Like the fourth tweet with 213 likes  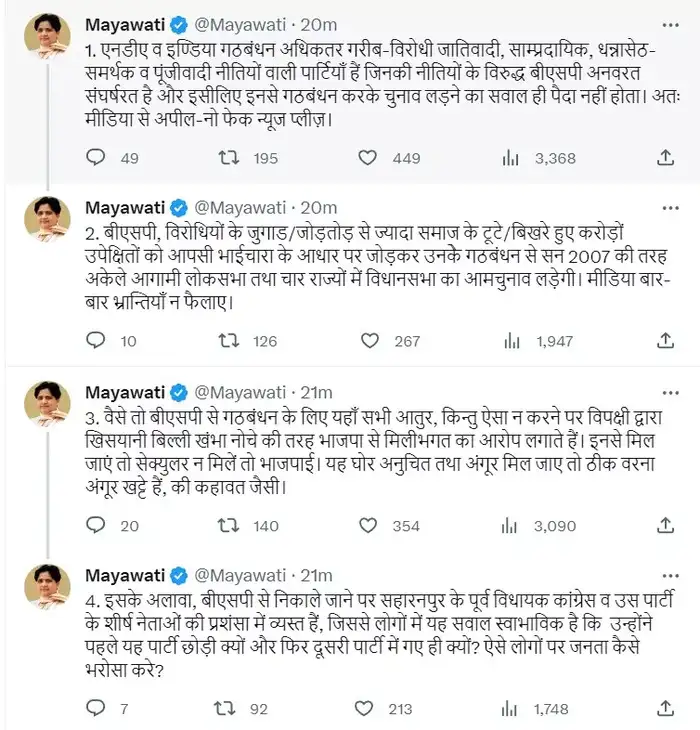tap(369, 709)
